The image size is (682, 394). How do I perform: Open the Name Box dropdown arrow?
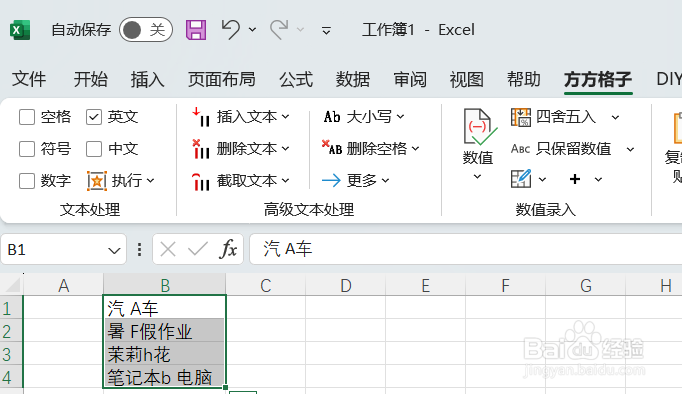[x=114, y=250]
